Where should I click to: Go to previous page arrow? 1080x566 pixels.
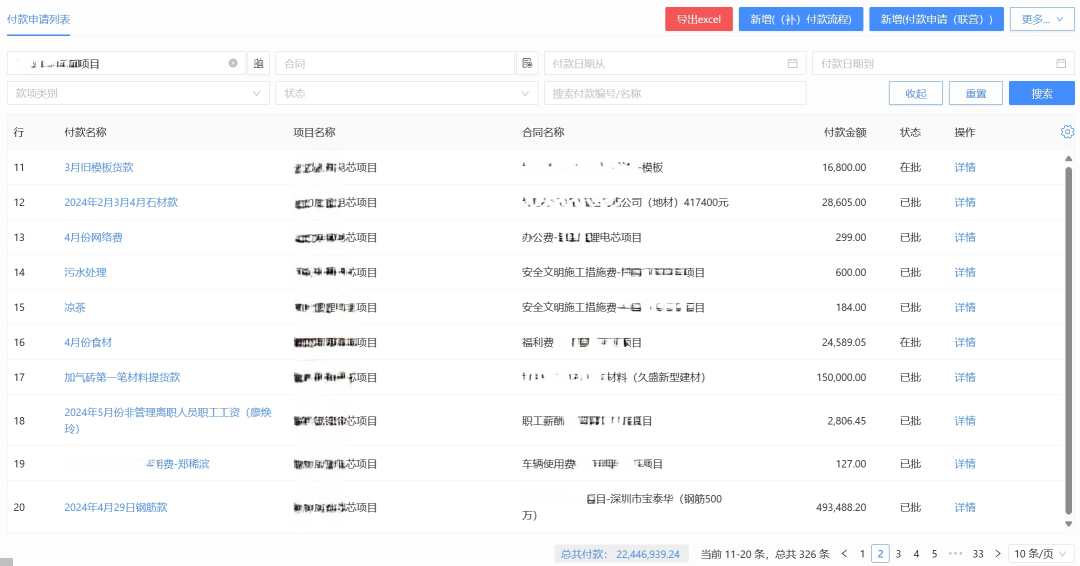click(x=844, y=554)
